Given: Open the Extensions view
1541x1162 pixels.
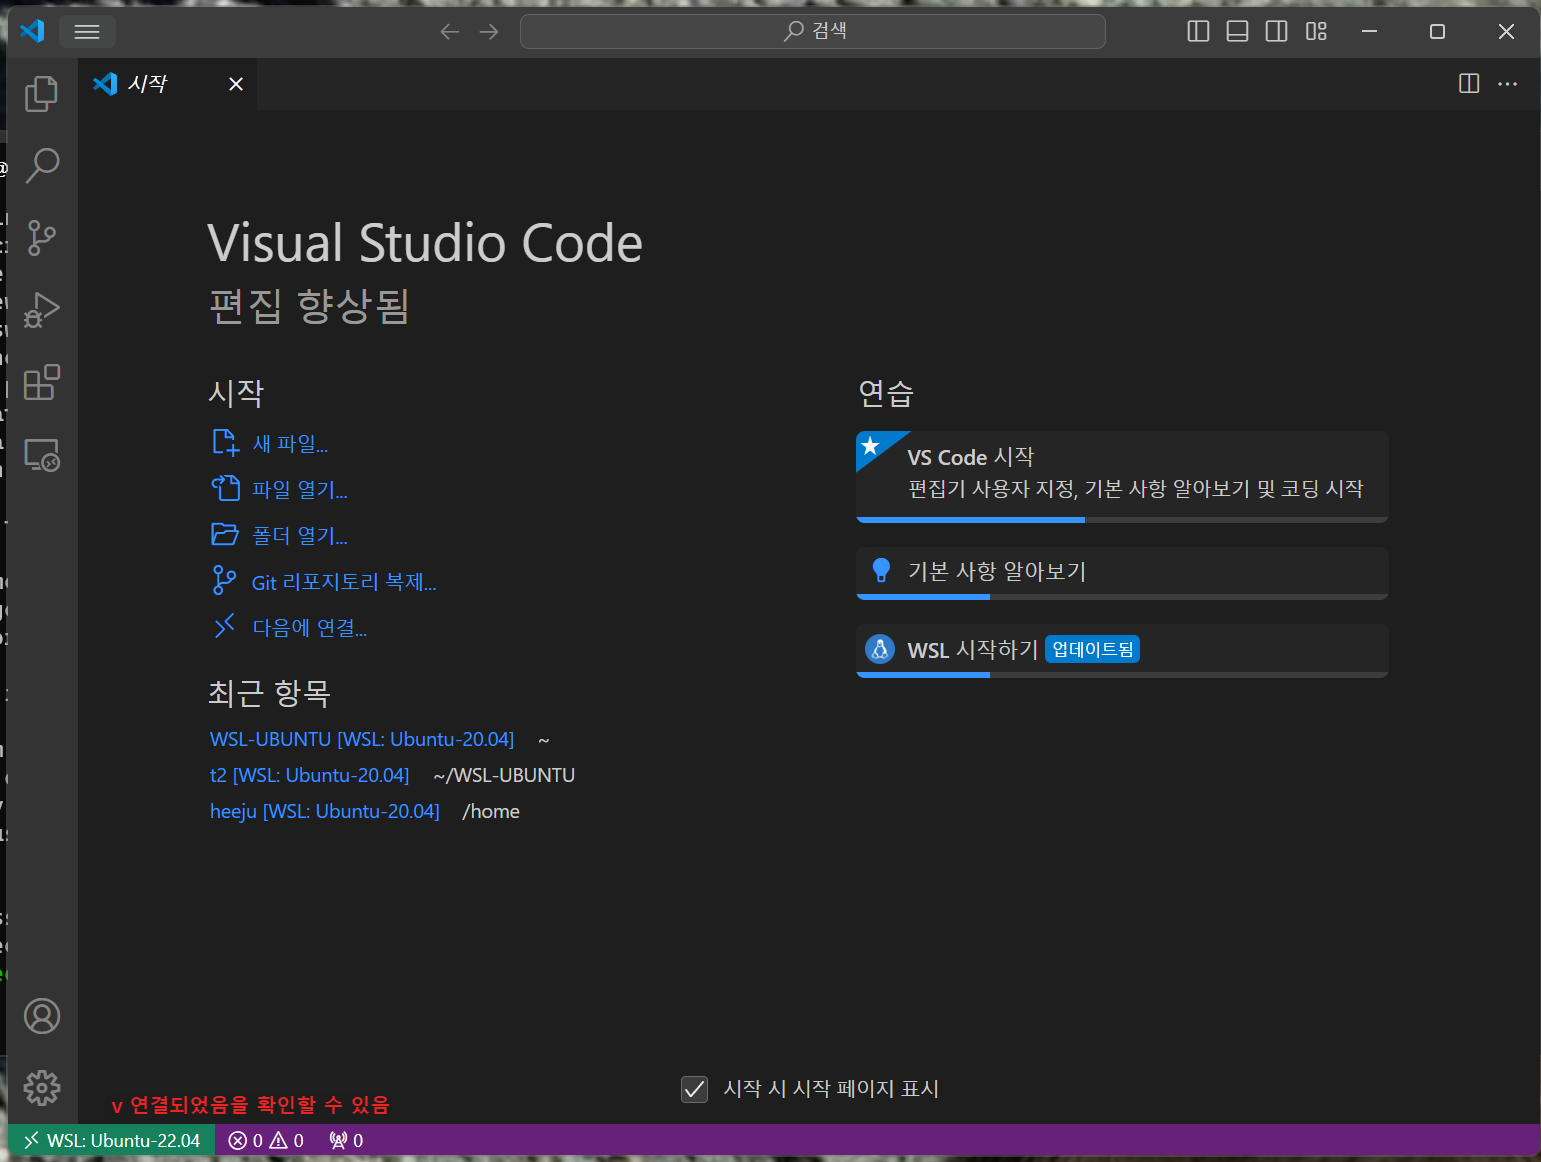Looking at the screenshot, I should [x=42, y=382].
